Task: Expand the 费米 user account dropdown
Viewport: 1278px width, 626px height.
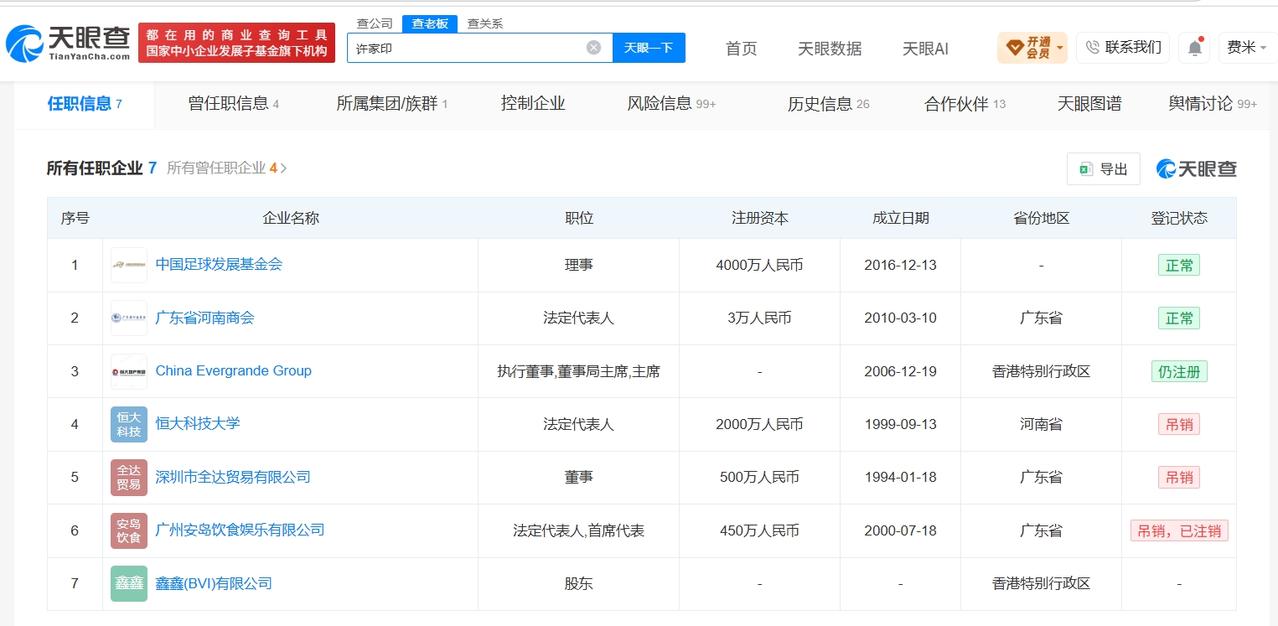Action: coord(1246,47)
